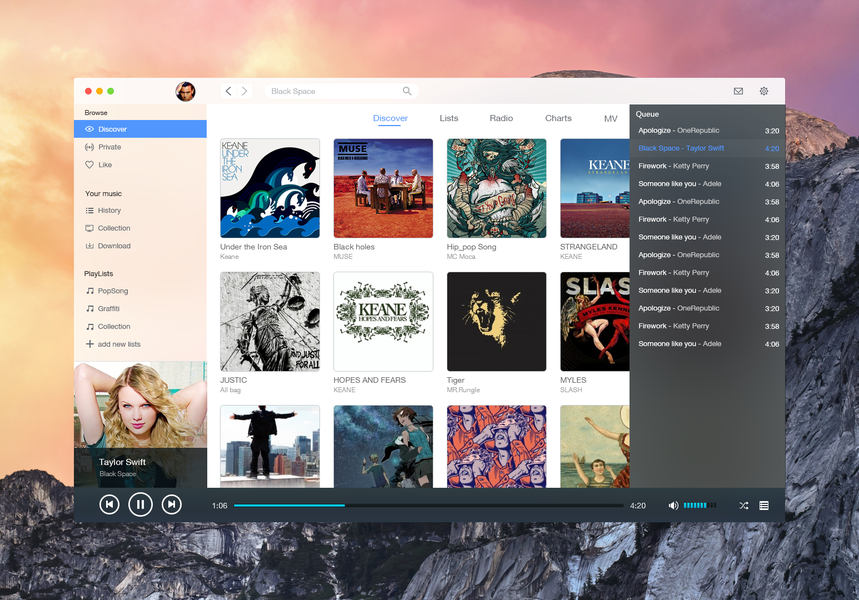This screenshot has height=600, width=859.
Task: Open the Discover item in sidebar
Action: [140, 129]
